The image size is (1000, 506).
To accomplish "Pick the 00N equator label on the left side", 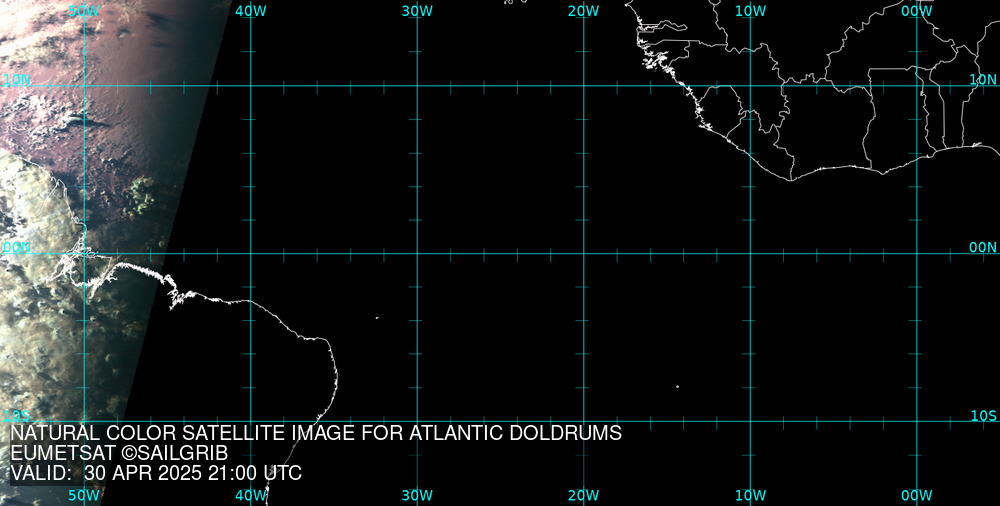I will pyautogui.click(x=17, y=248).
